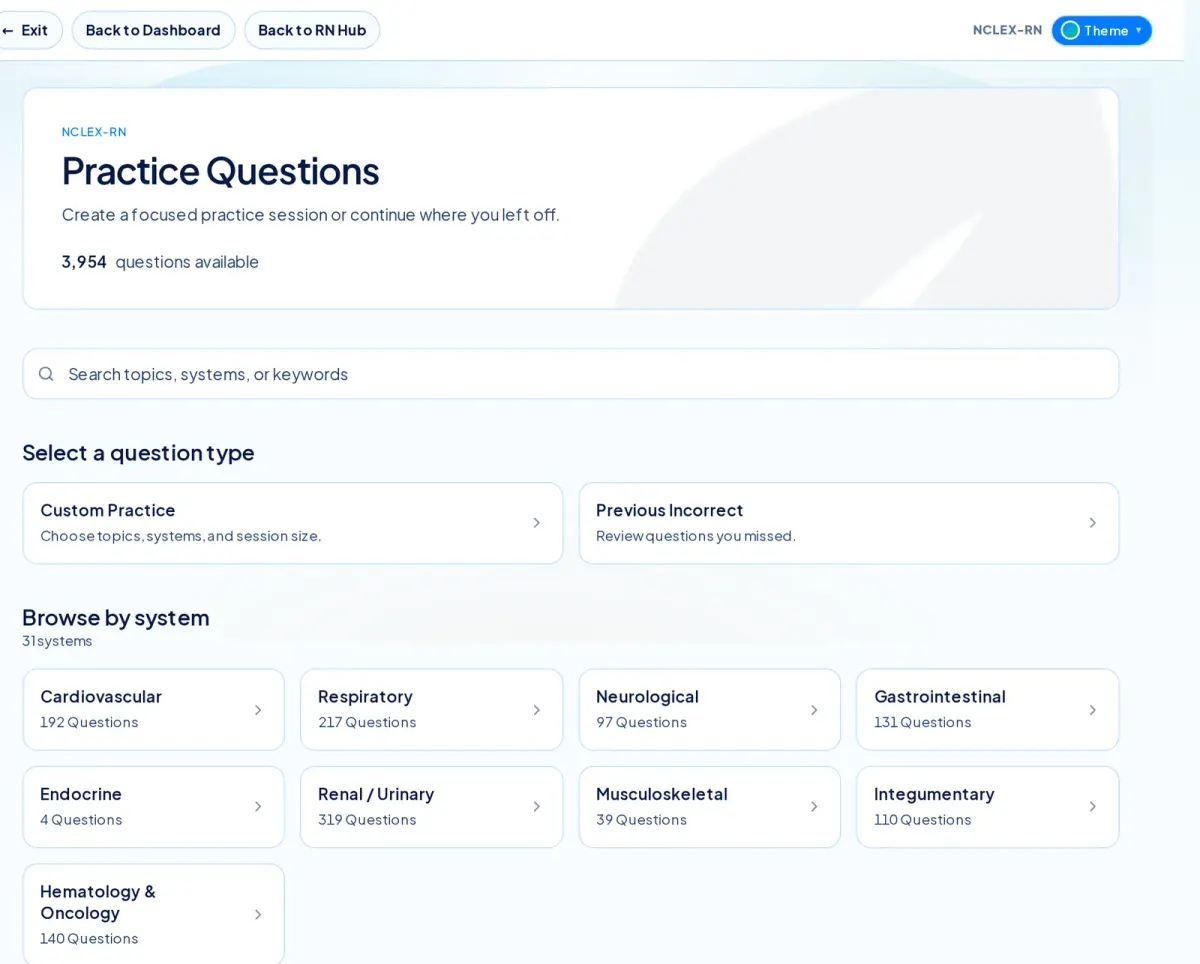This screenshot has width=1200, height=964.
Task: Select the Respiratory system title
Action: pos(365,696)
